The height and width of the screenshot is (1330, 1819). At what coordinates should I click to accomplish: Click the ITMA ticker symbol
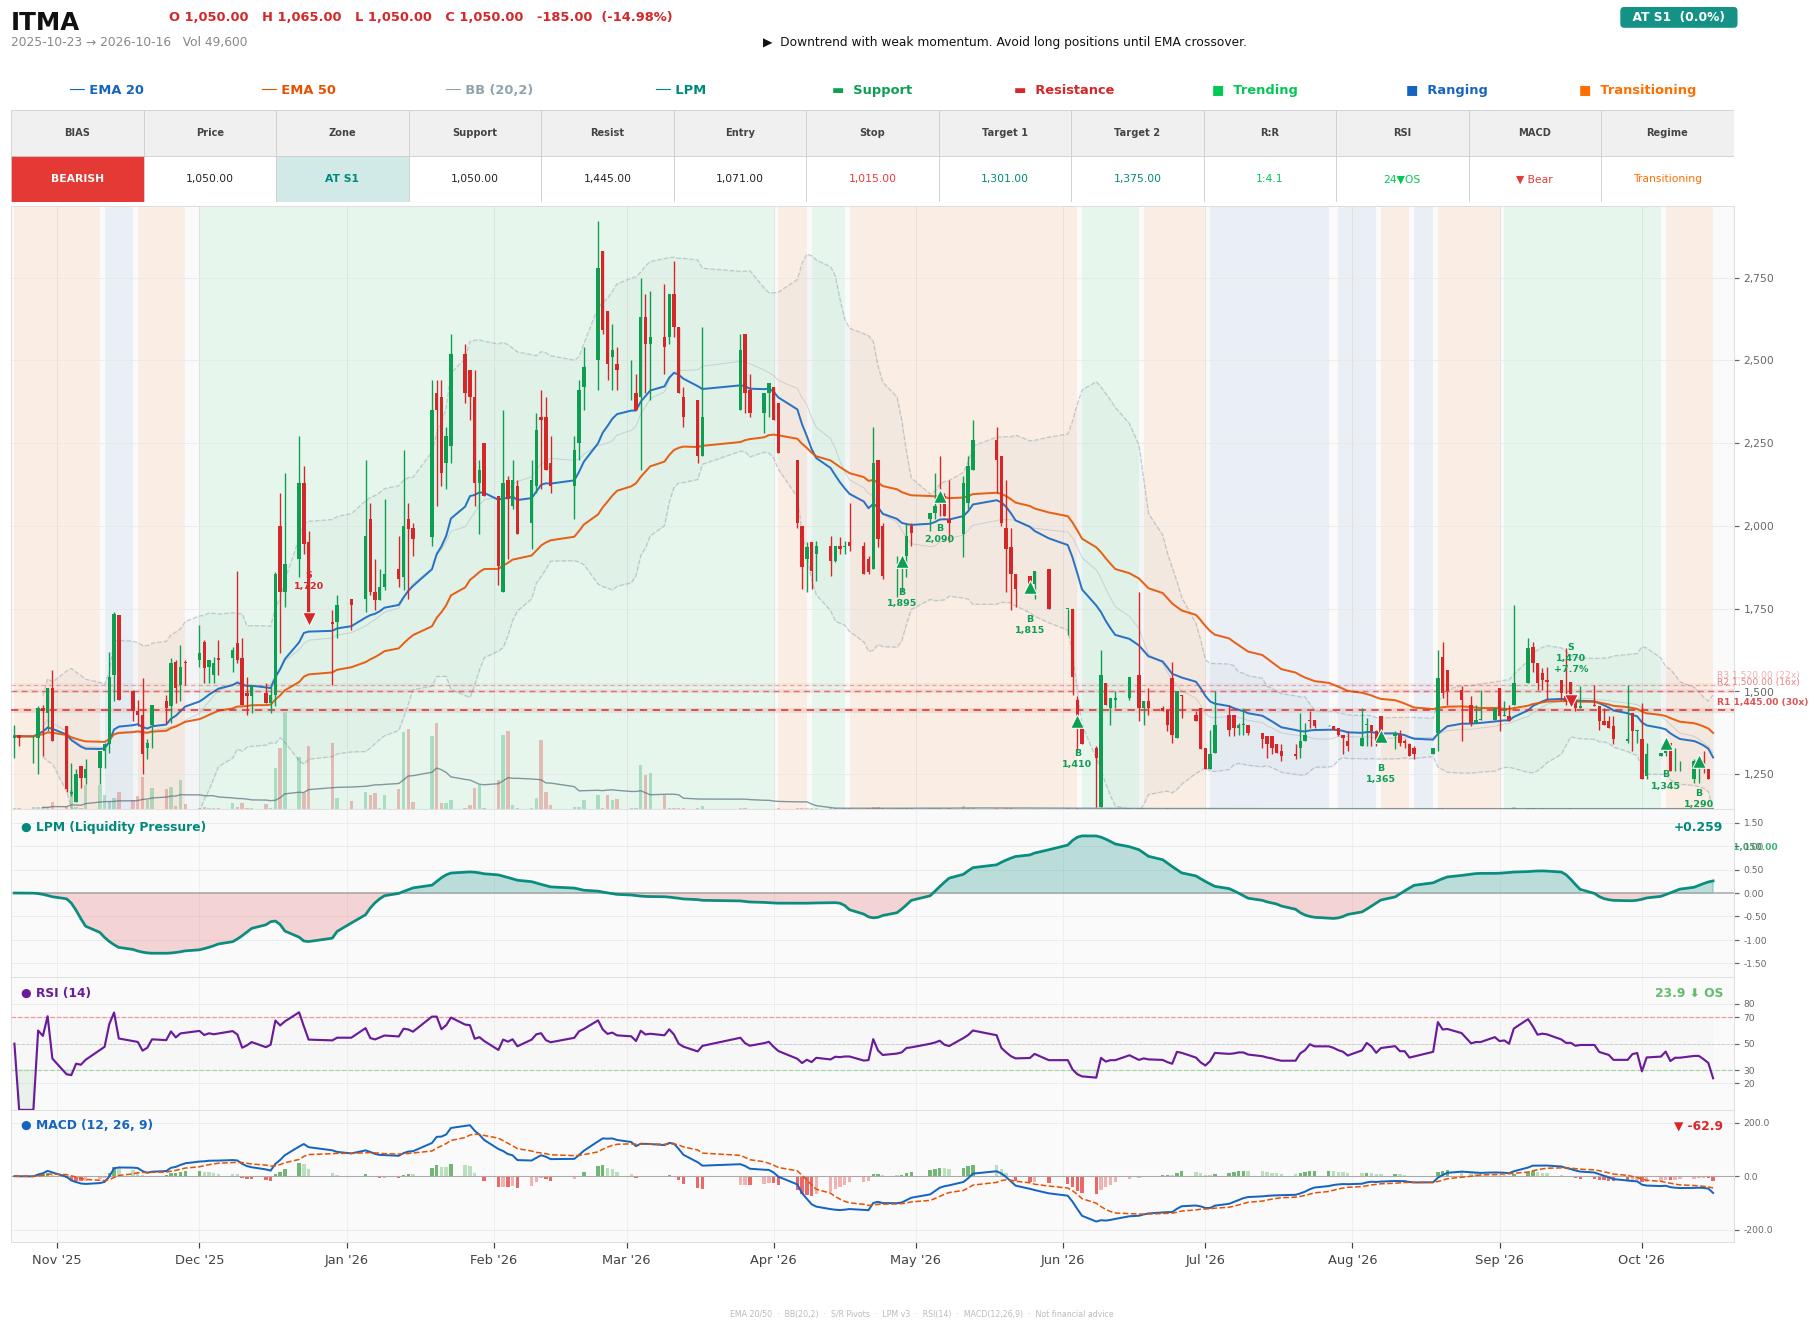click(45, 21)
